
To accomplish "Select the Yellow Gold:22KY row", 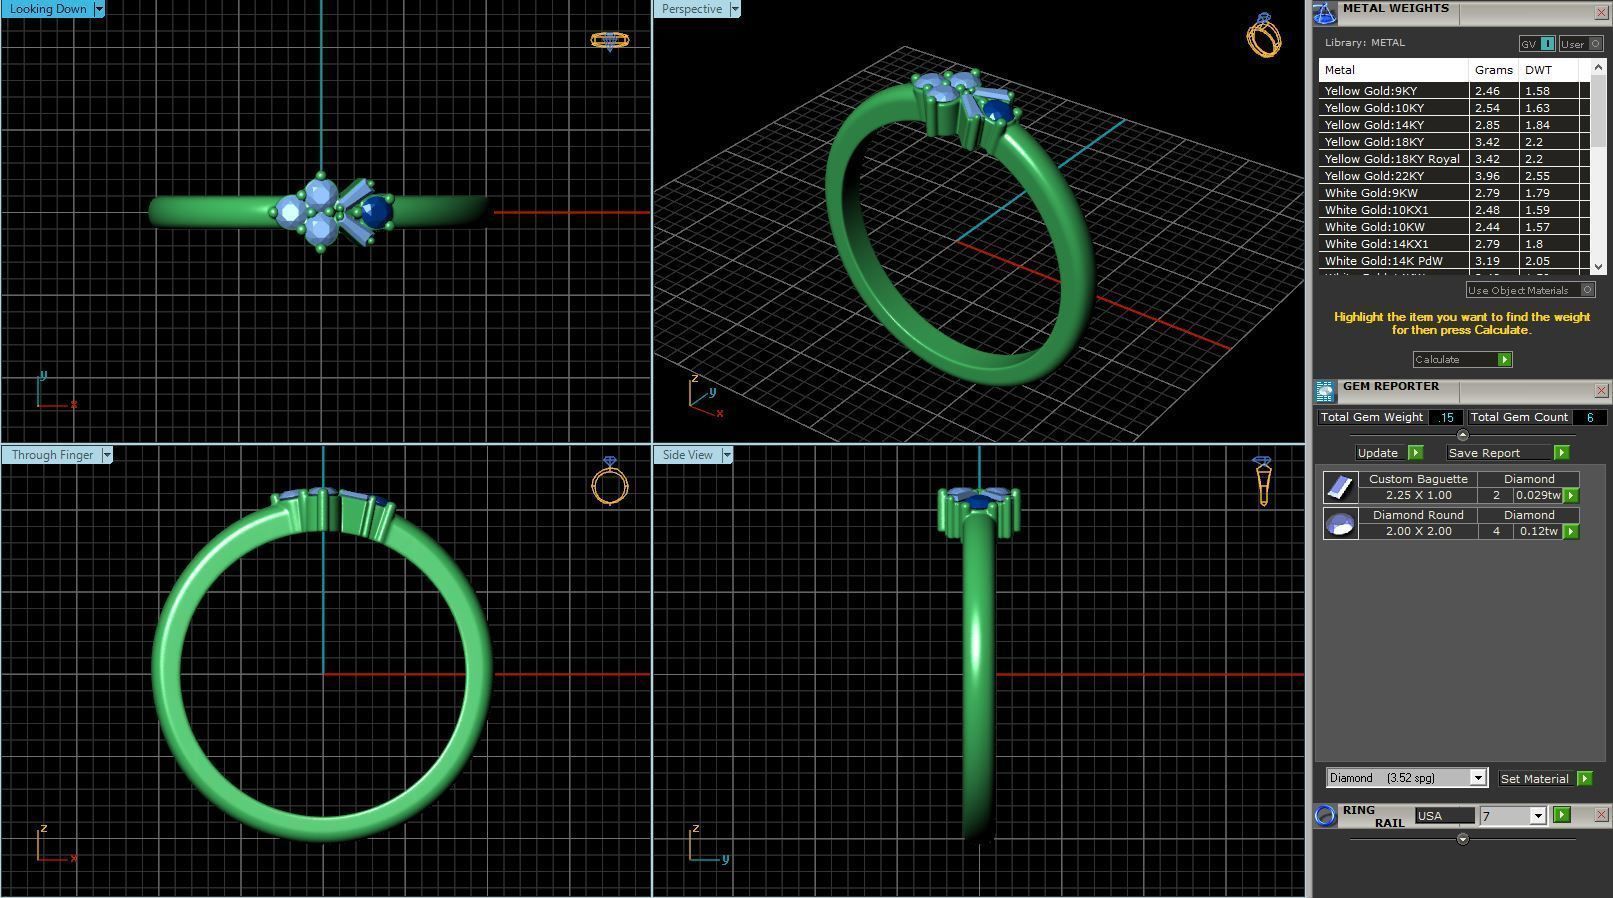I will pyautogui.click(x=1453, y=176).
